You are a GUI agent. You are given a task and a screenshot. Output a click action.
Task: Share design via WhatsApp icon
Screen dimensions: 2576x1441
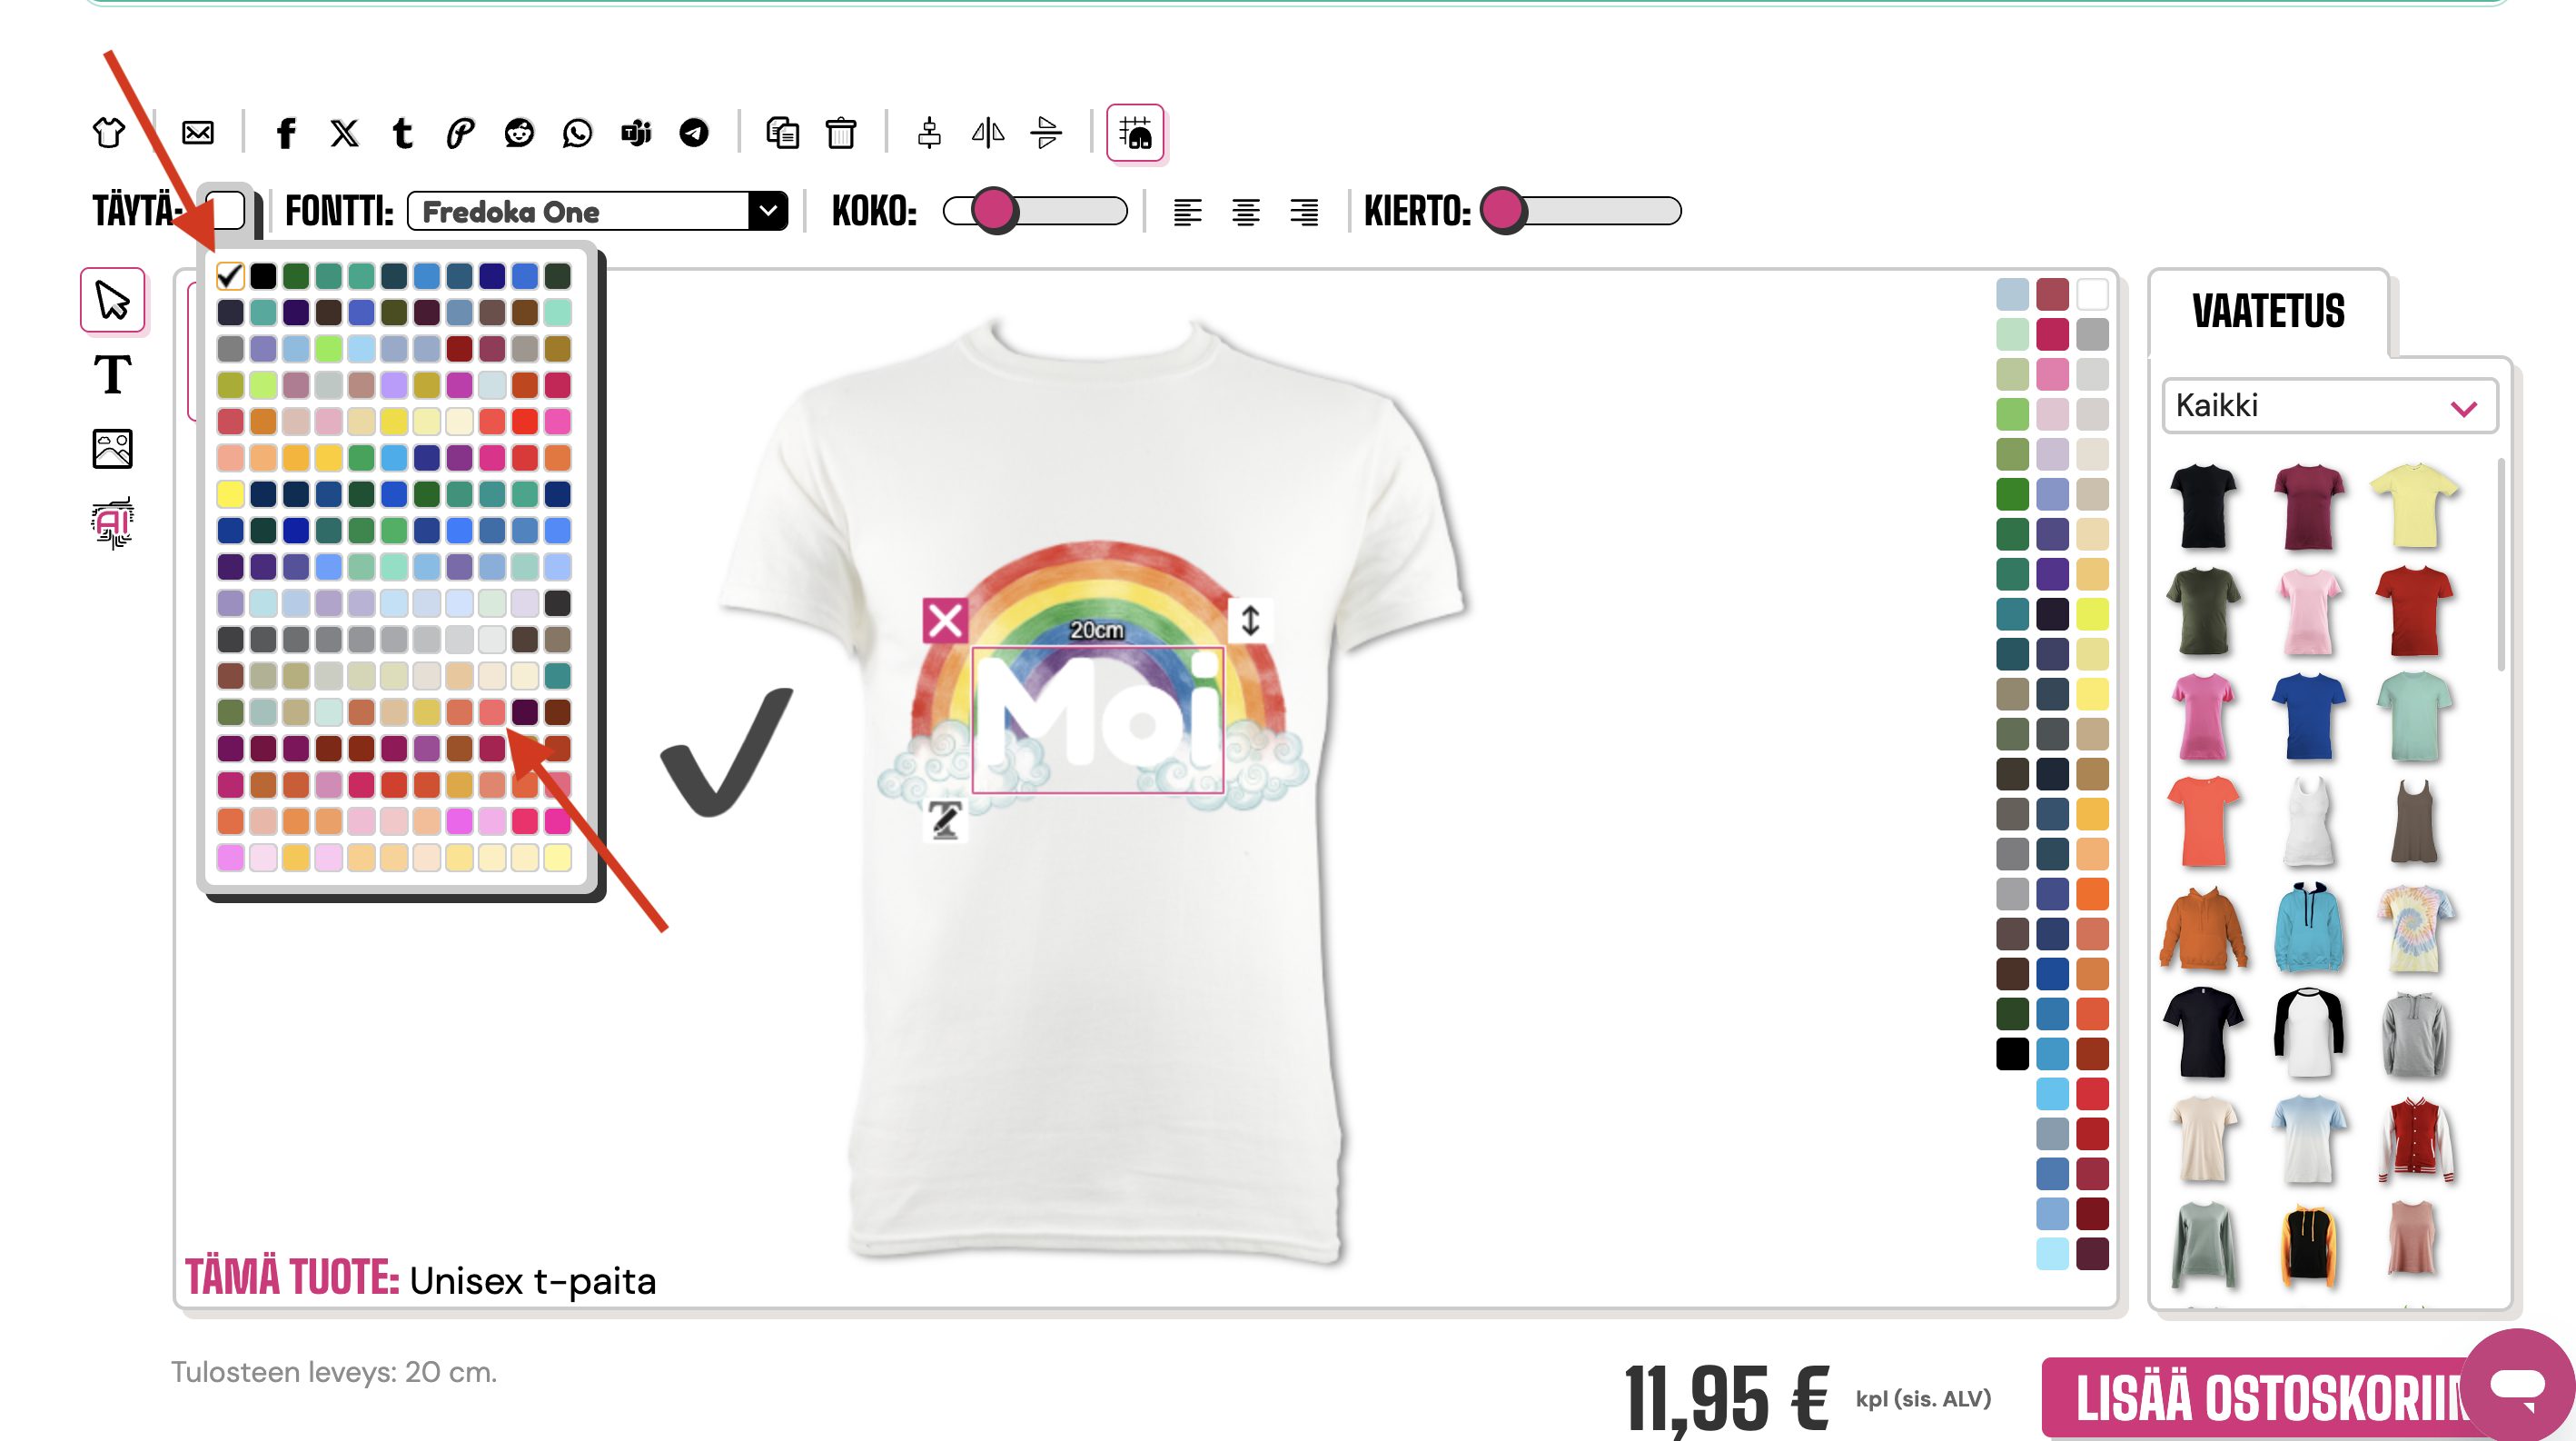click(x=577, y=133)
